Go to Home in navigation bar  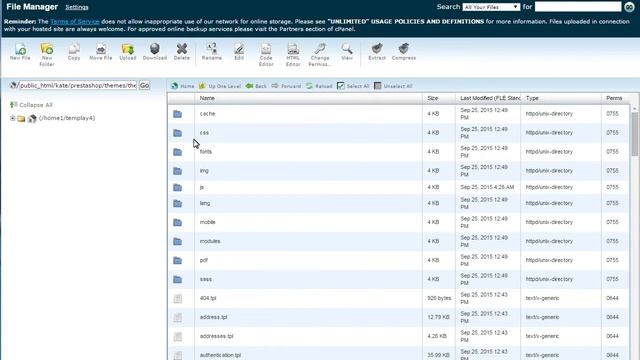point(182,86)
